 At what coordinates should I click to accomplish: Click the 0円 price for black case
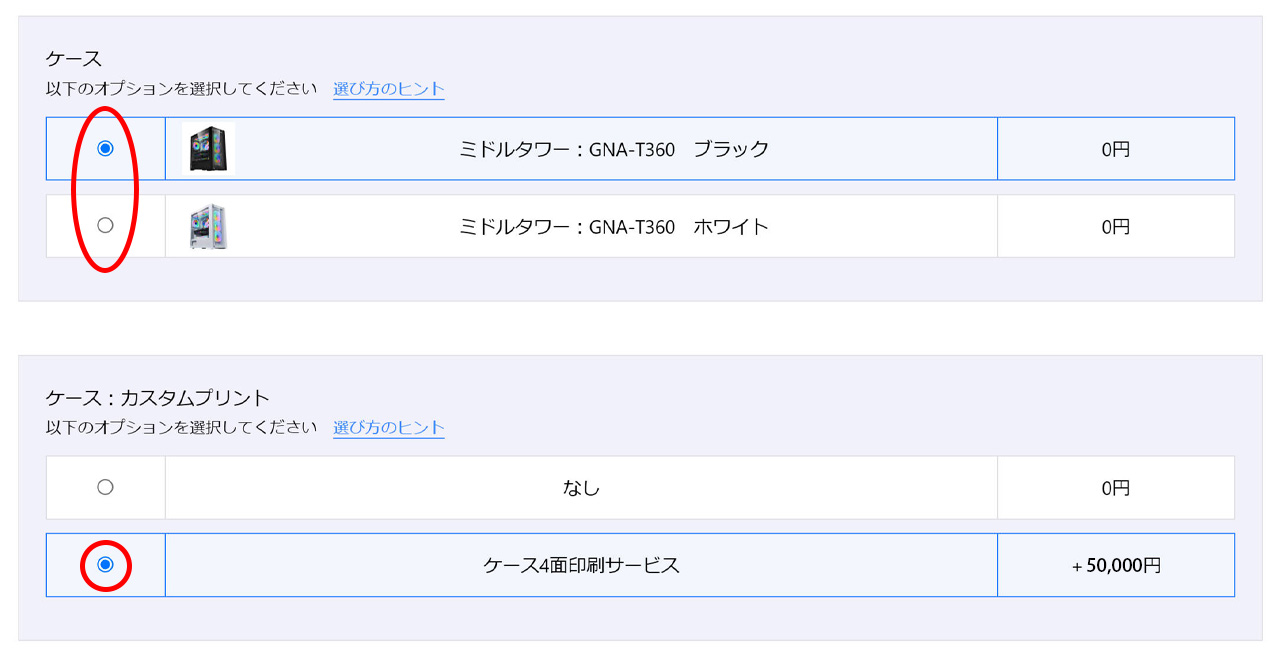click(x=1116, y=149)
